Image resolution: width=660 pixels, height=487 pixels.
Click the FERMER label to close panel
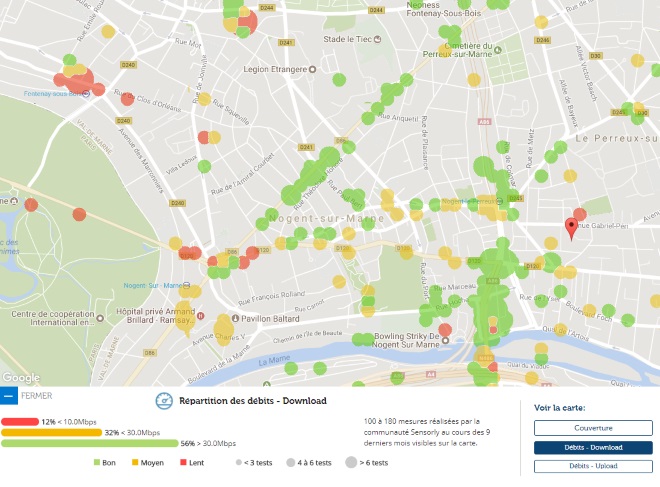click(x=36, y=395)
